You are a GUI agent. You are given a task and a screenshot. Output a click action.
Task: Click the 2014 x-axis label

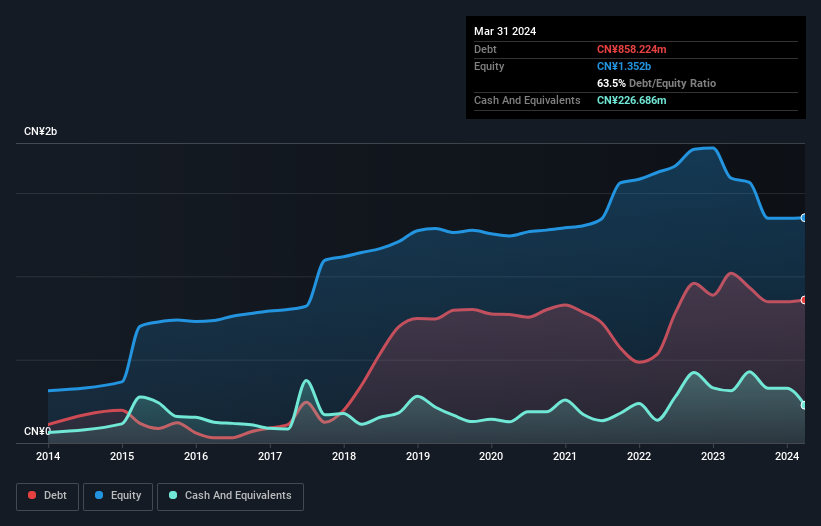[48, 456]
